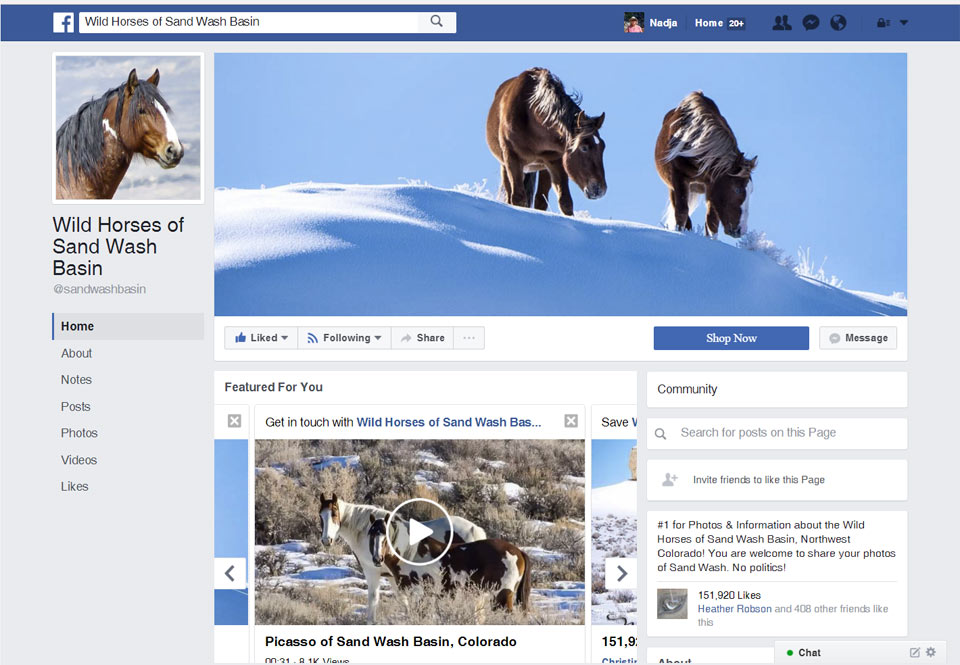
Task: Expand the account menu arrow in top bar
Action: point(904,23)
